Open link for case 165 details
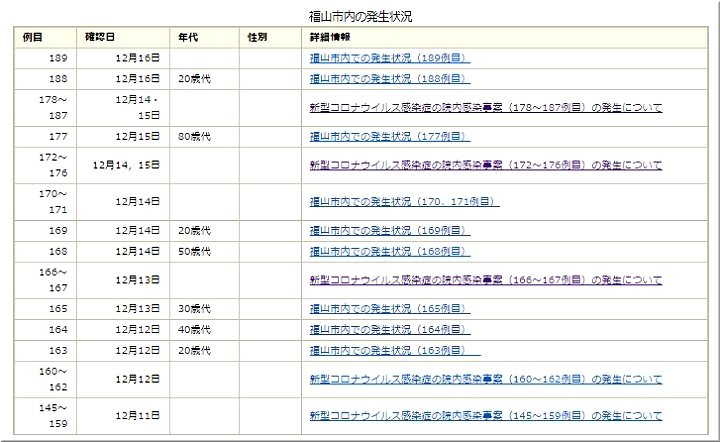This screenshot has height=442, width=720. [x=389, y=309]
